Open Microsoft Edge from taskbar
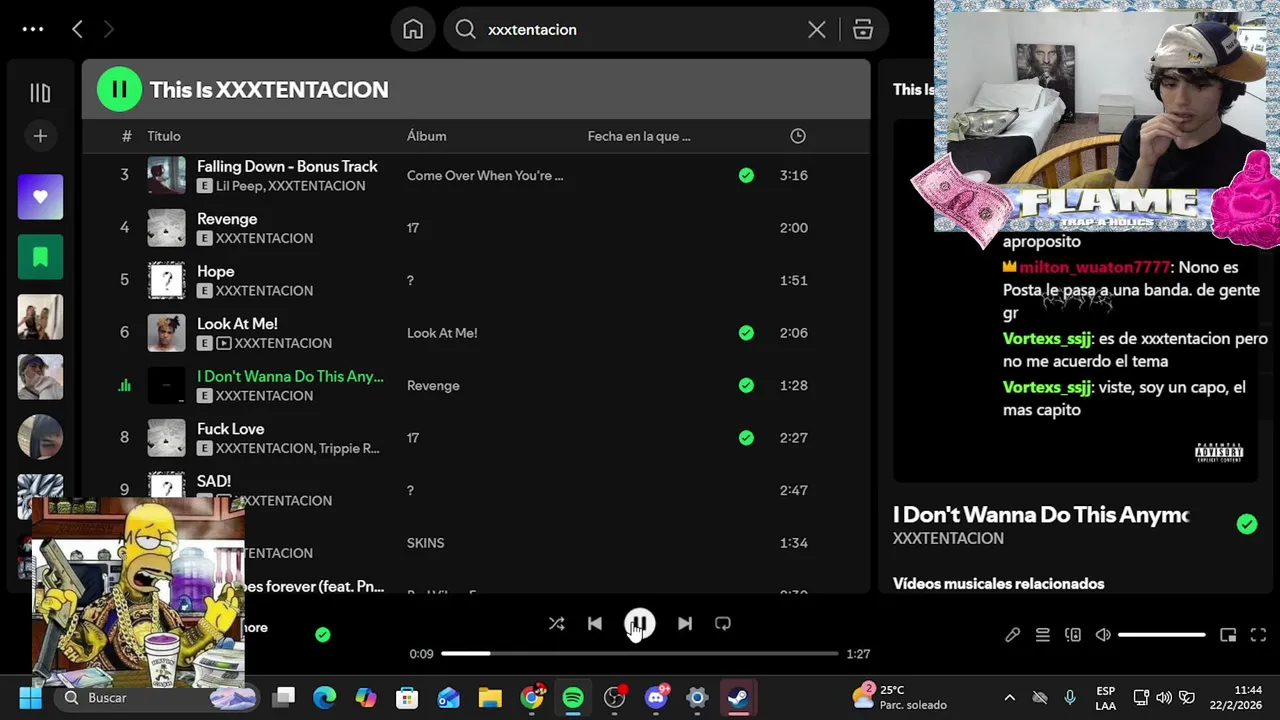 click(324, 698)
